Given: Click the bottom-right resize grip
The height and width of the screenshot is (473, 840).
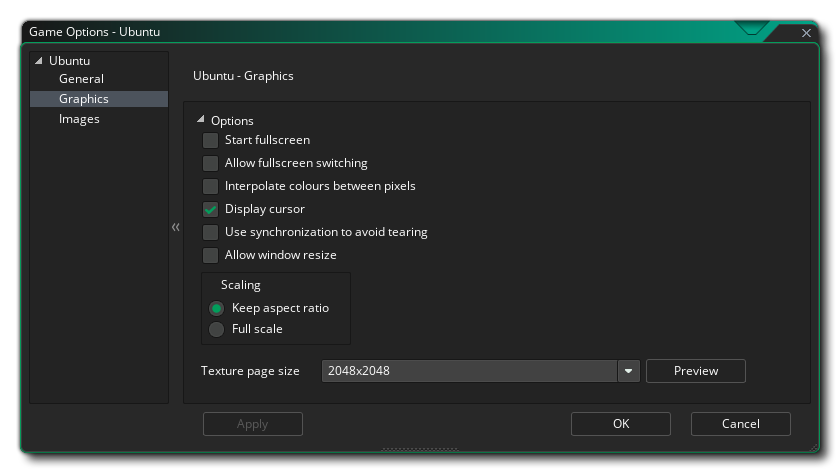Looking at the screenshot, I should coord(814,448).
